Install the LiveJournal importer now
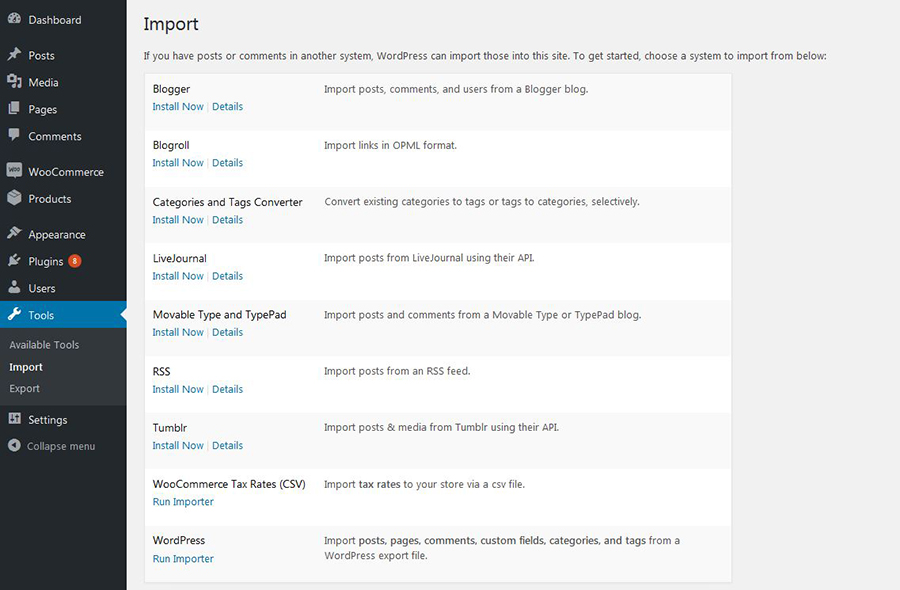 [178, 275]
